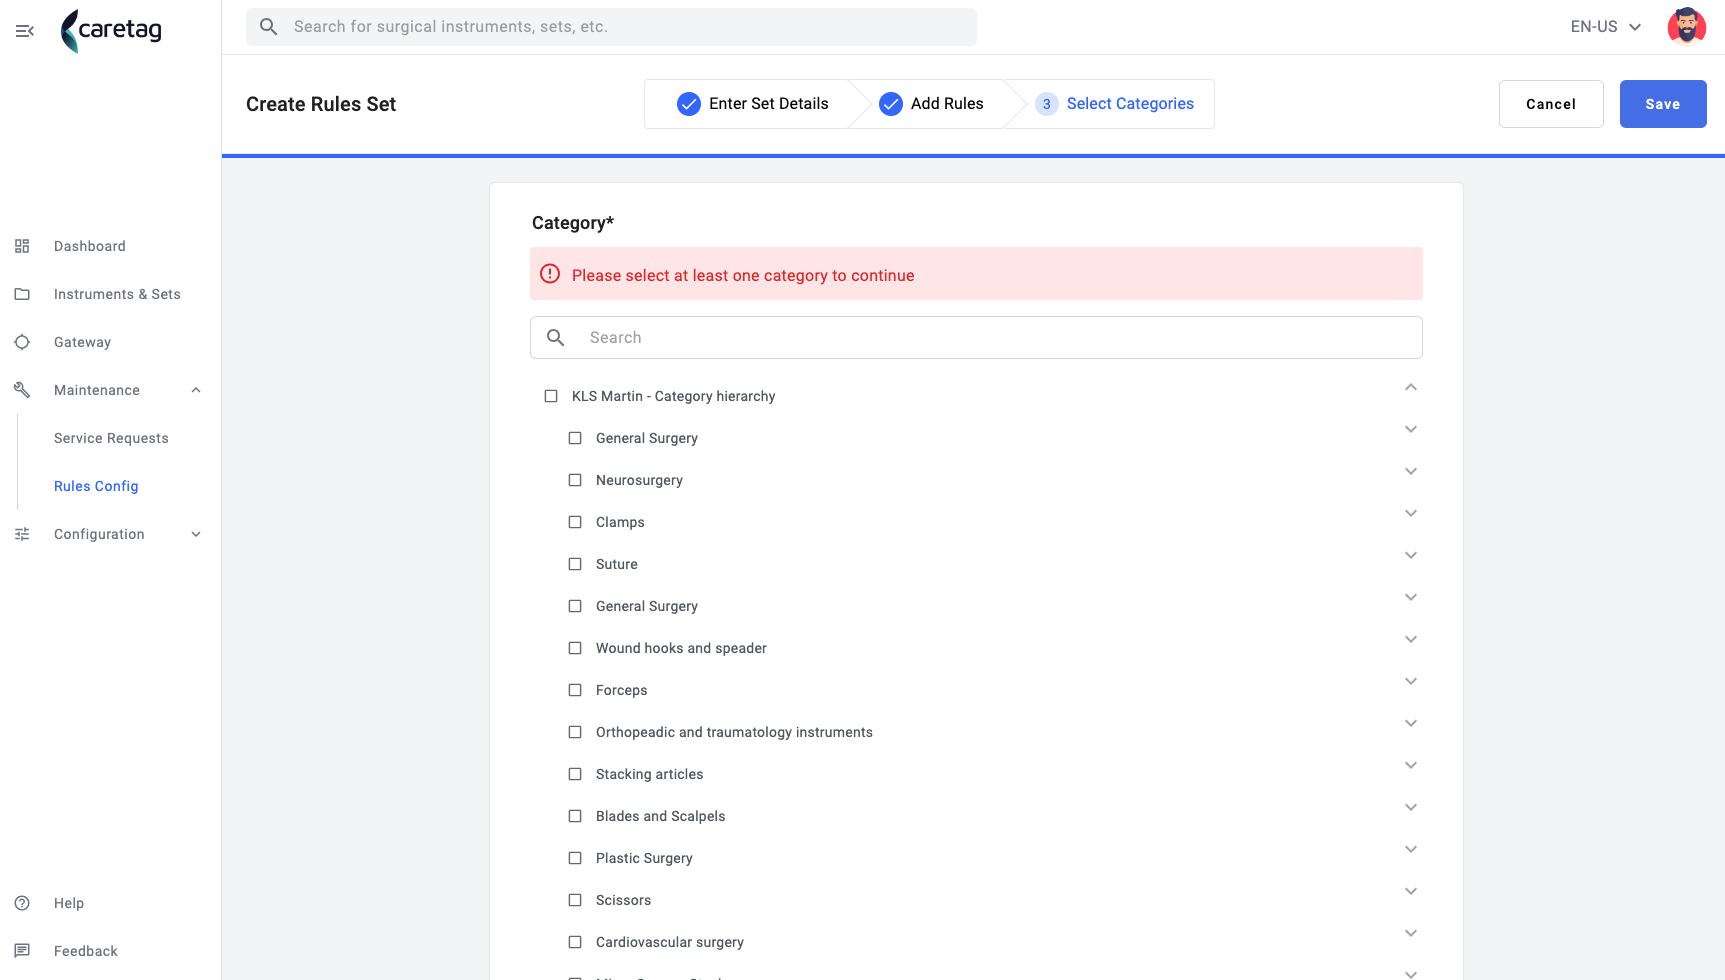1725x980 pixels.
Task: Expand the Suture category row
Action: pyautogui.click(x=1411, y=555)
